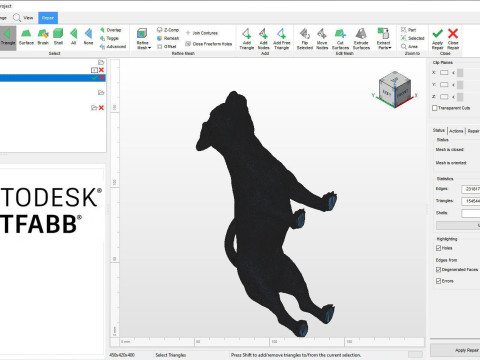The image size is (480, 360).
Task: Open the Status tab in side panel
Action: [439, 130]
